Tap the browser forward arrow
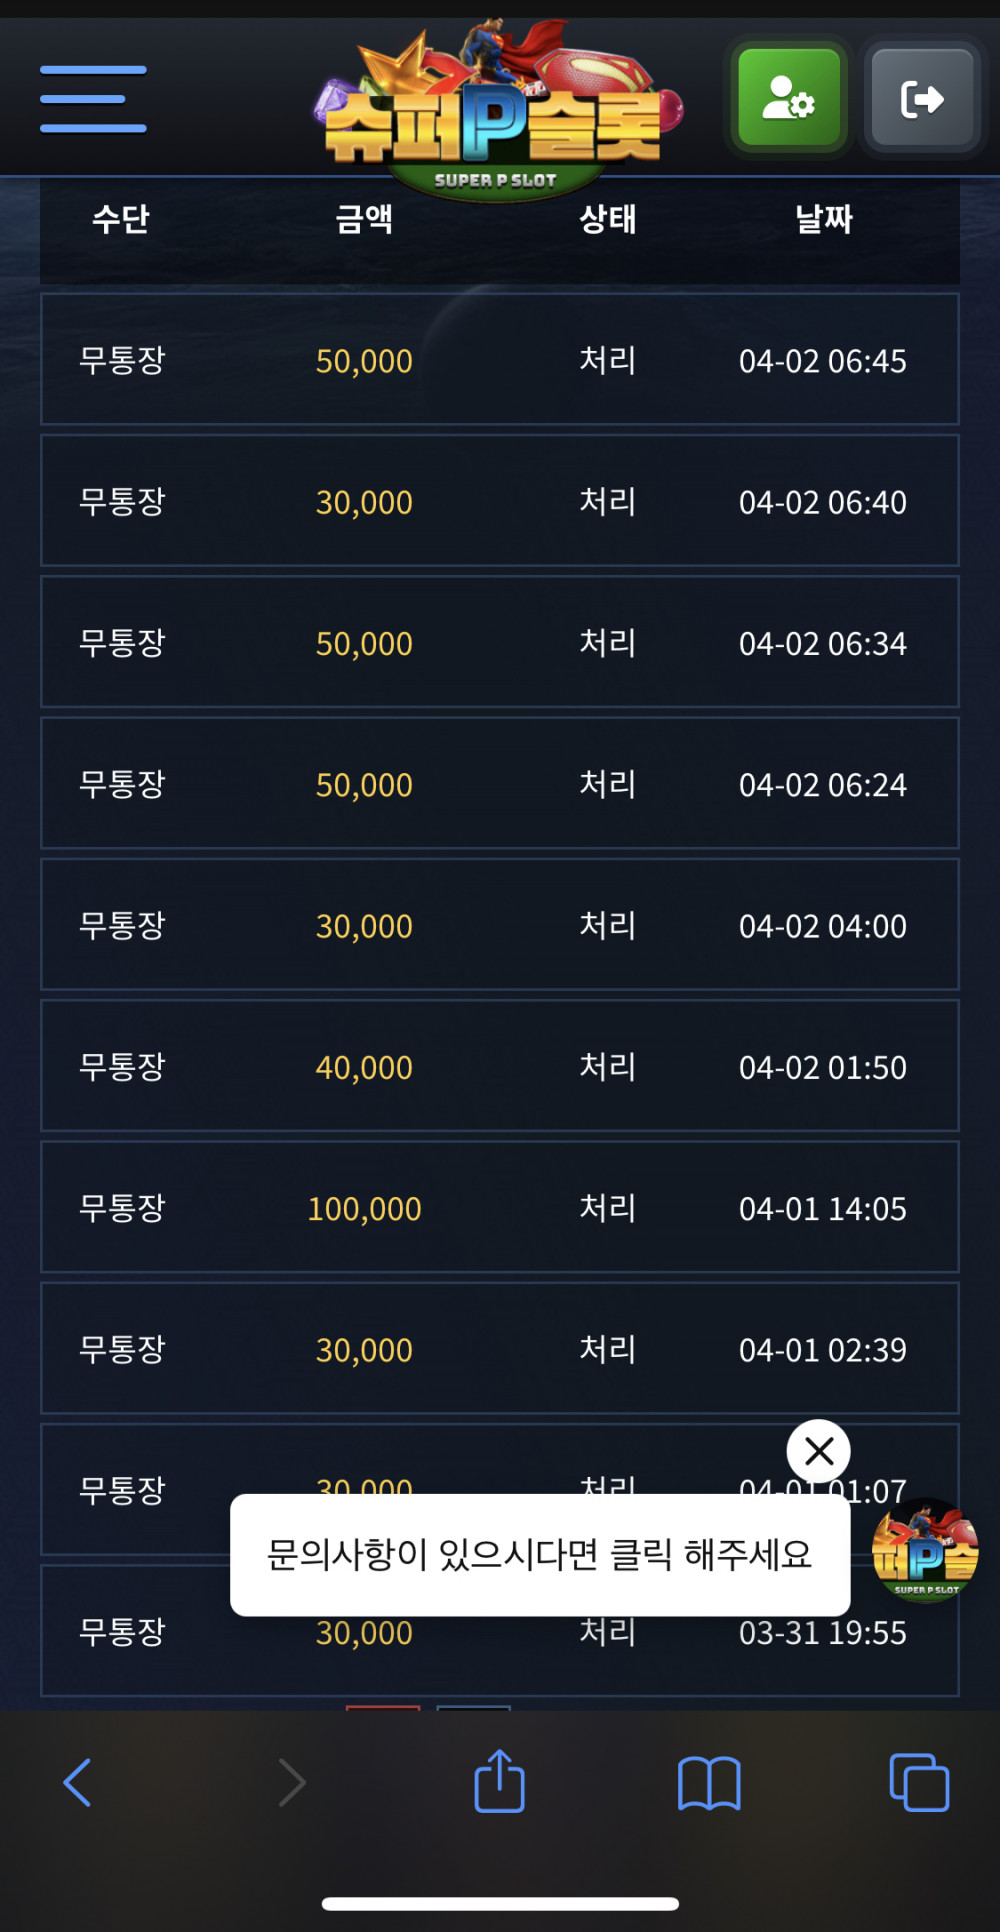This screenshot has height=1932, width=1000. [291, 1782]
